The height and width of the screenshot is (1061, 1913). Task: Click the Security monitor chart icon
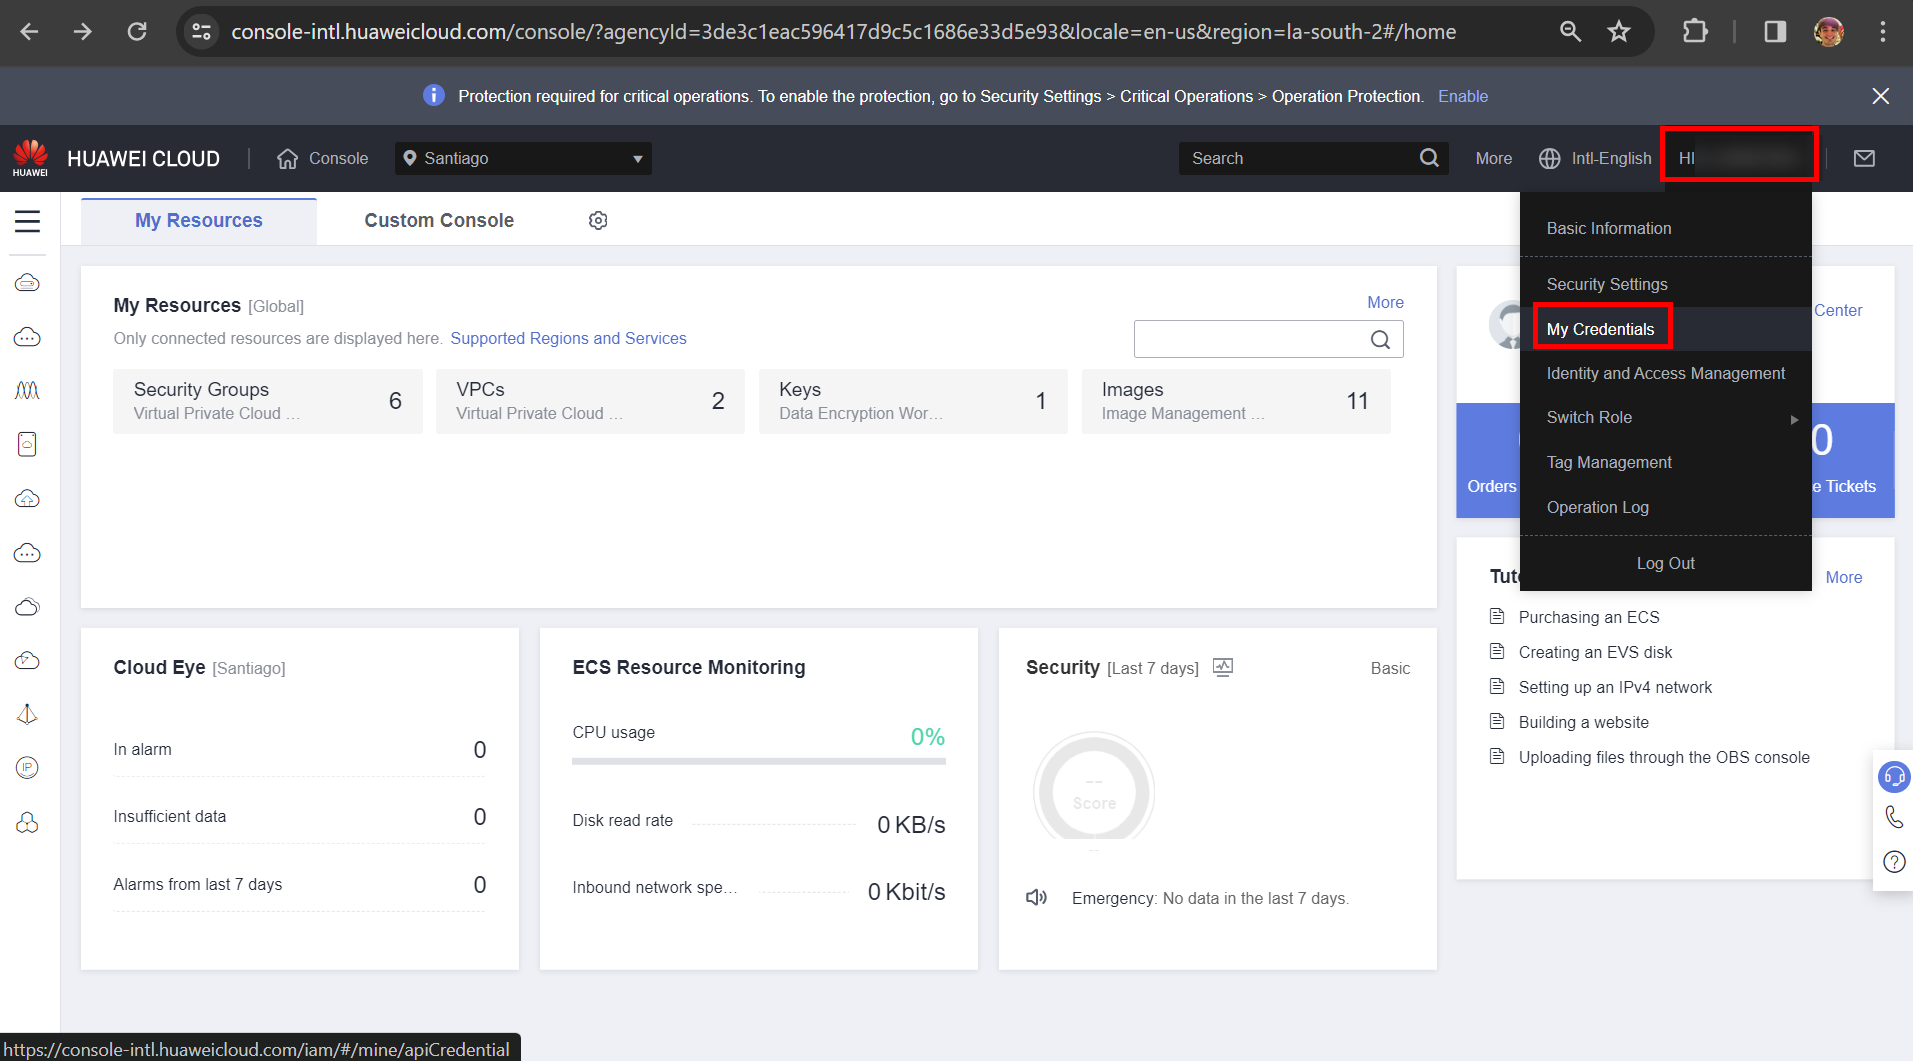pyautogui.click(x=1222, y=667)
